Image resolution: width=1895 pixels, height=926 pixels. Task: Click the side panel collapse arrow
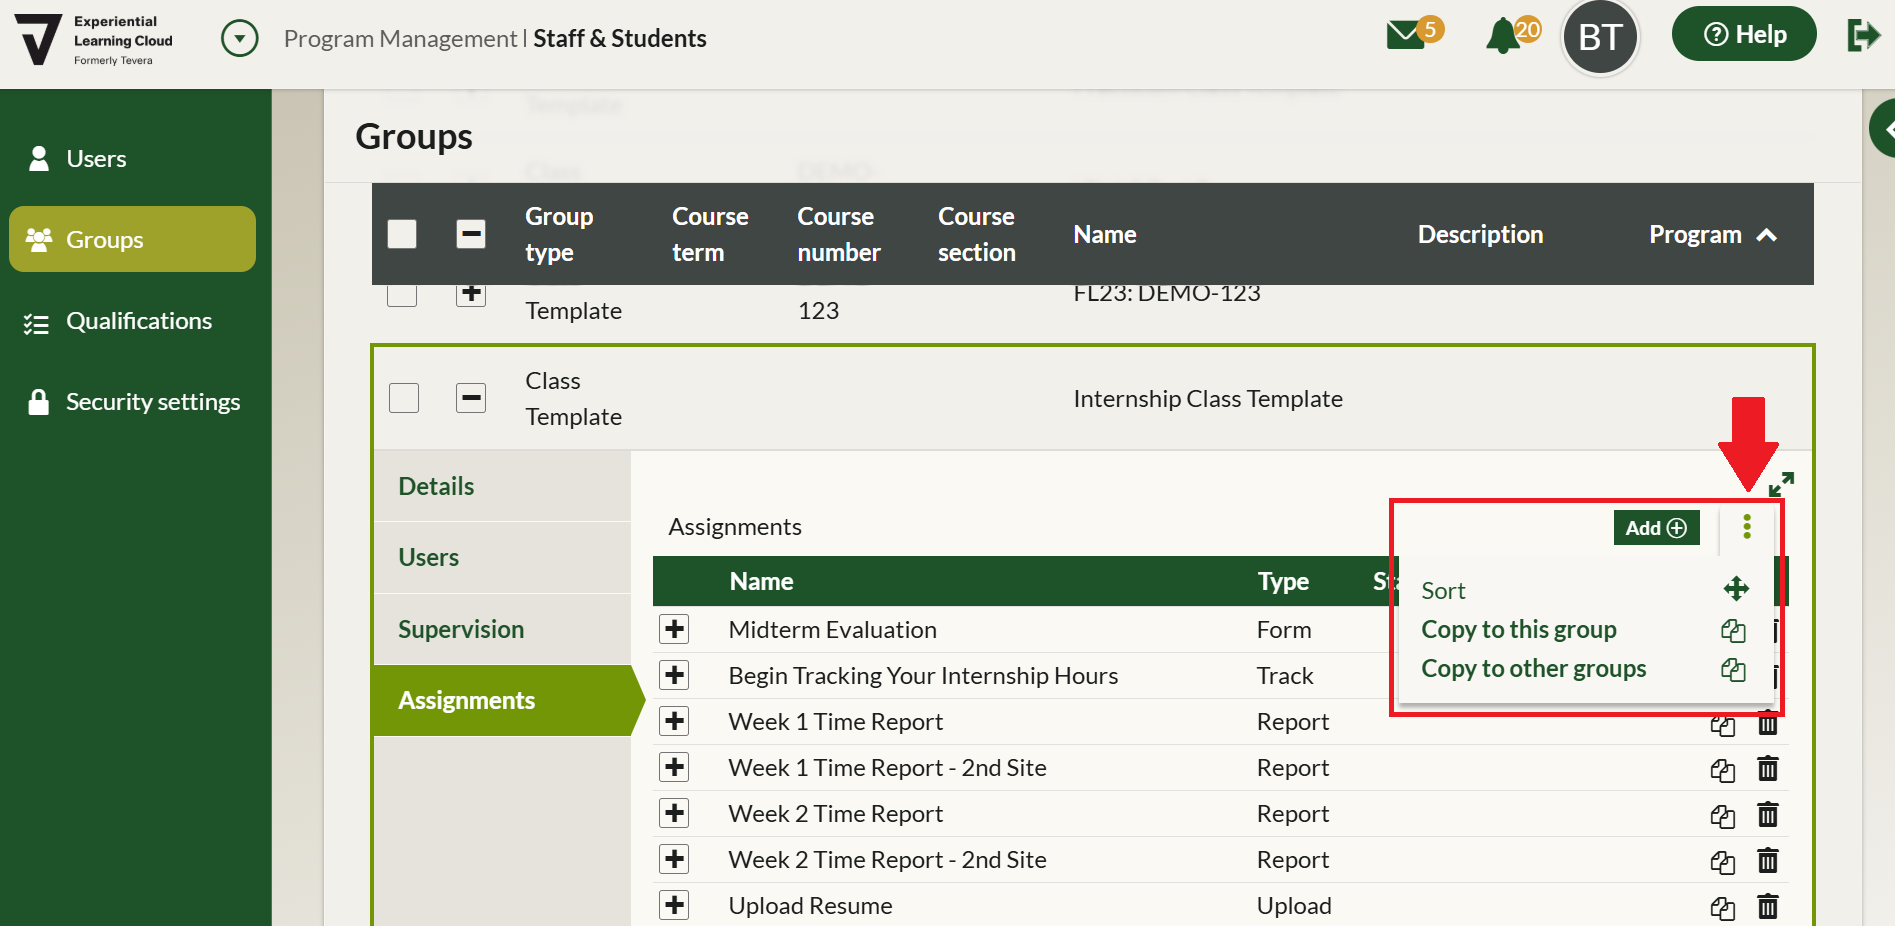1884,129
